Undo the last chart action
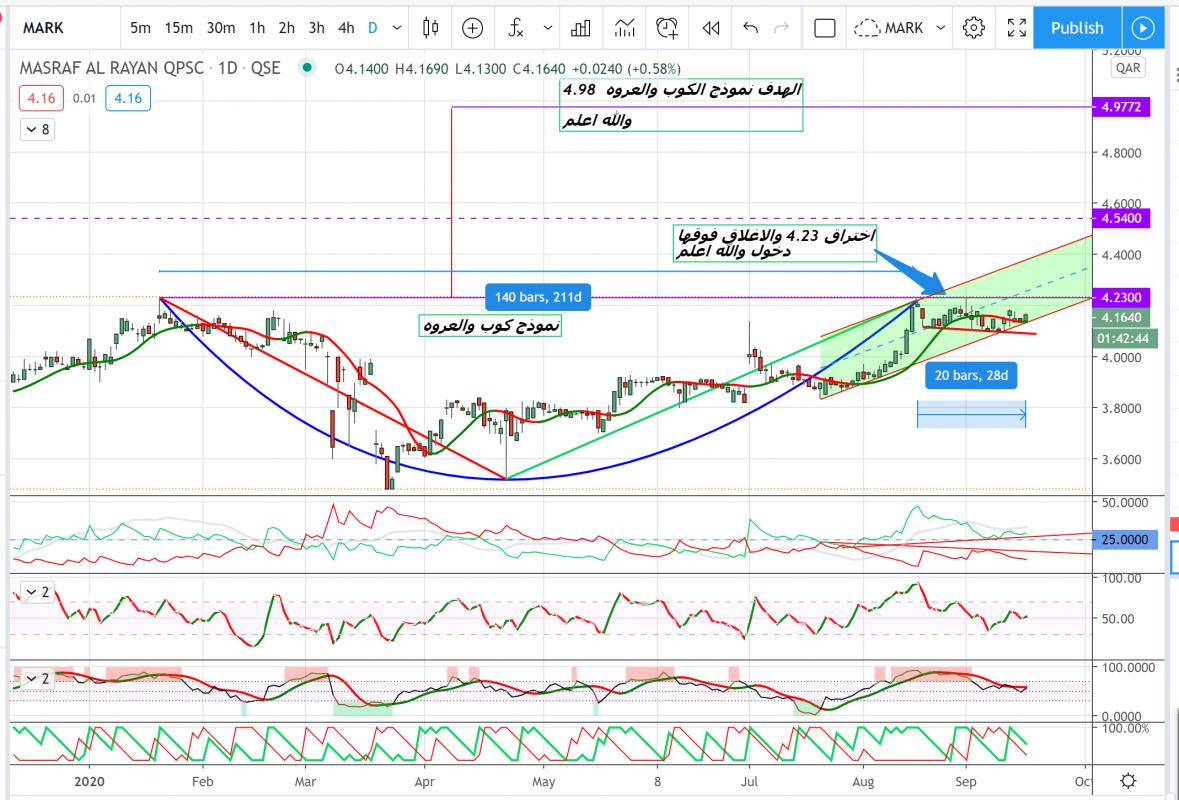The image size is (1179, 800). pos(750,28)
